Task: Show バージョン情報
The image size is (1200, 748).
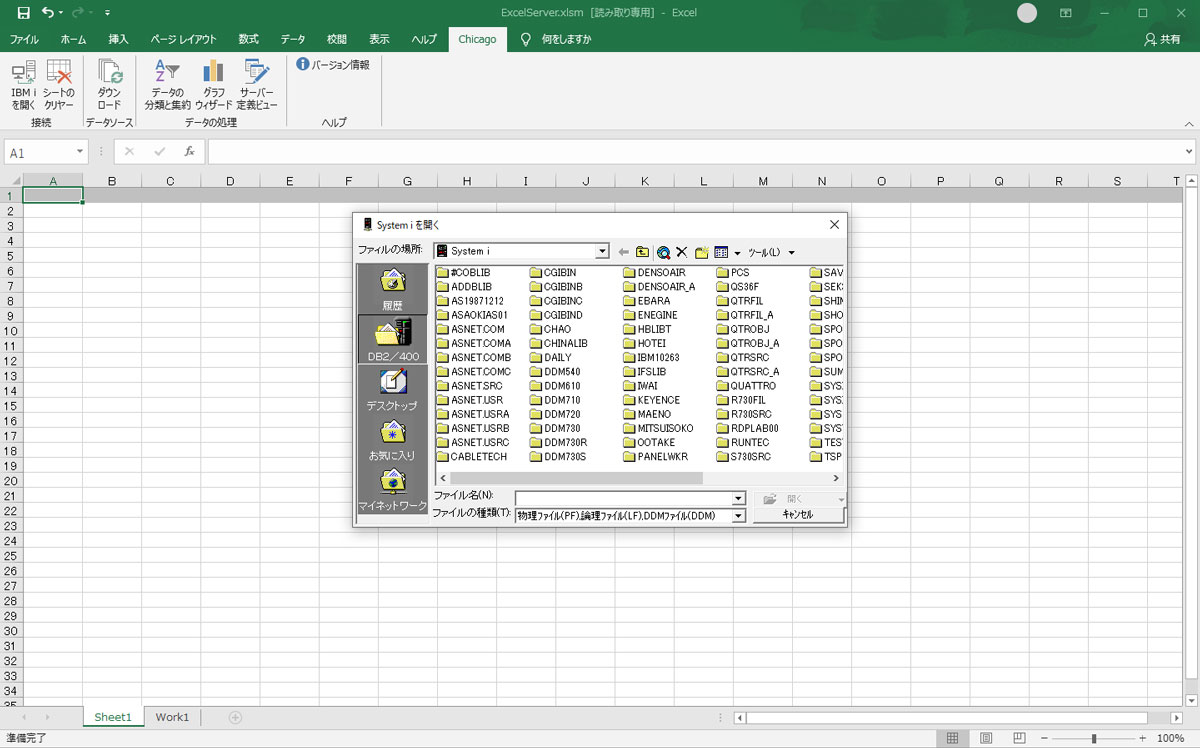Action: [333, 65]
